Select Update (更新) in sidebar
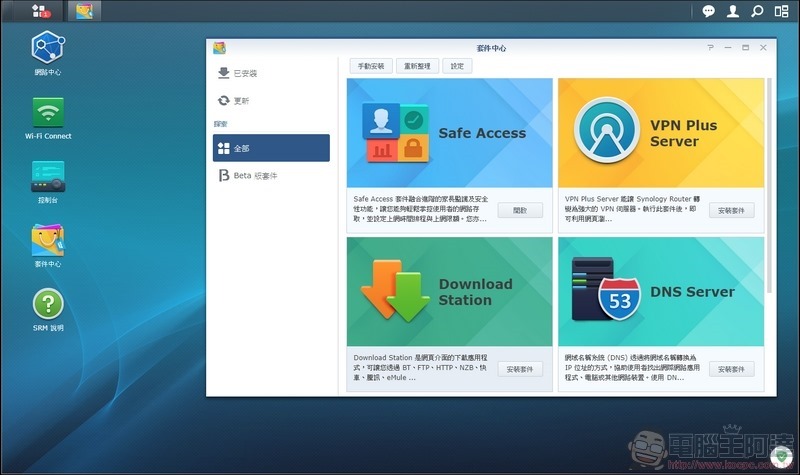Viewport: 800px width, 475px height. [271, 101]
